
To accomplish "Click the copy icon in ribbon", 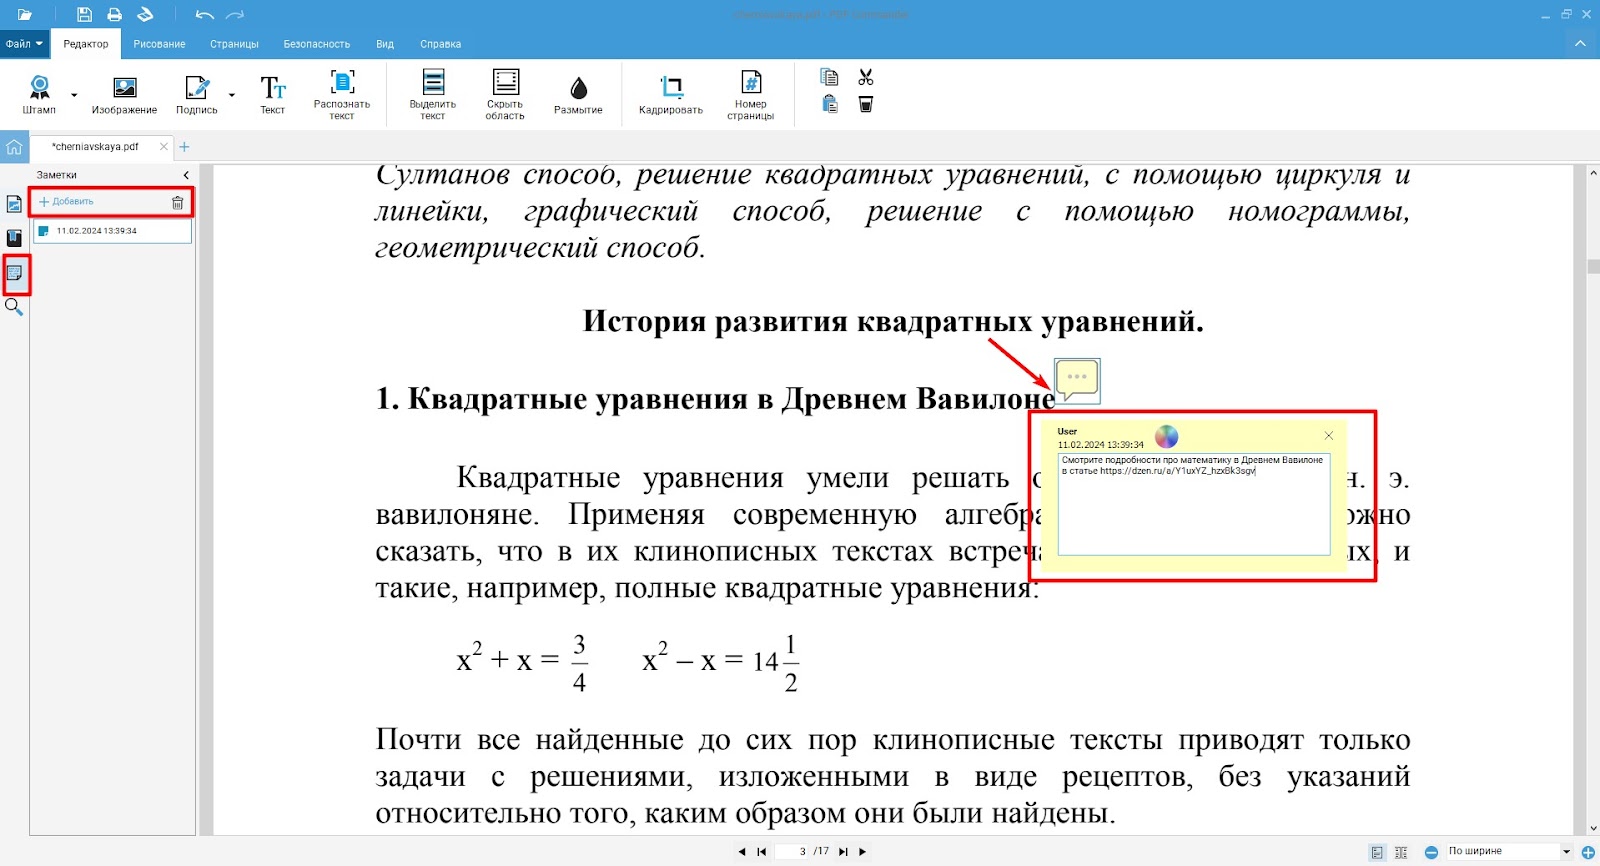I will tap(829, 77).
